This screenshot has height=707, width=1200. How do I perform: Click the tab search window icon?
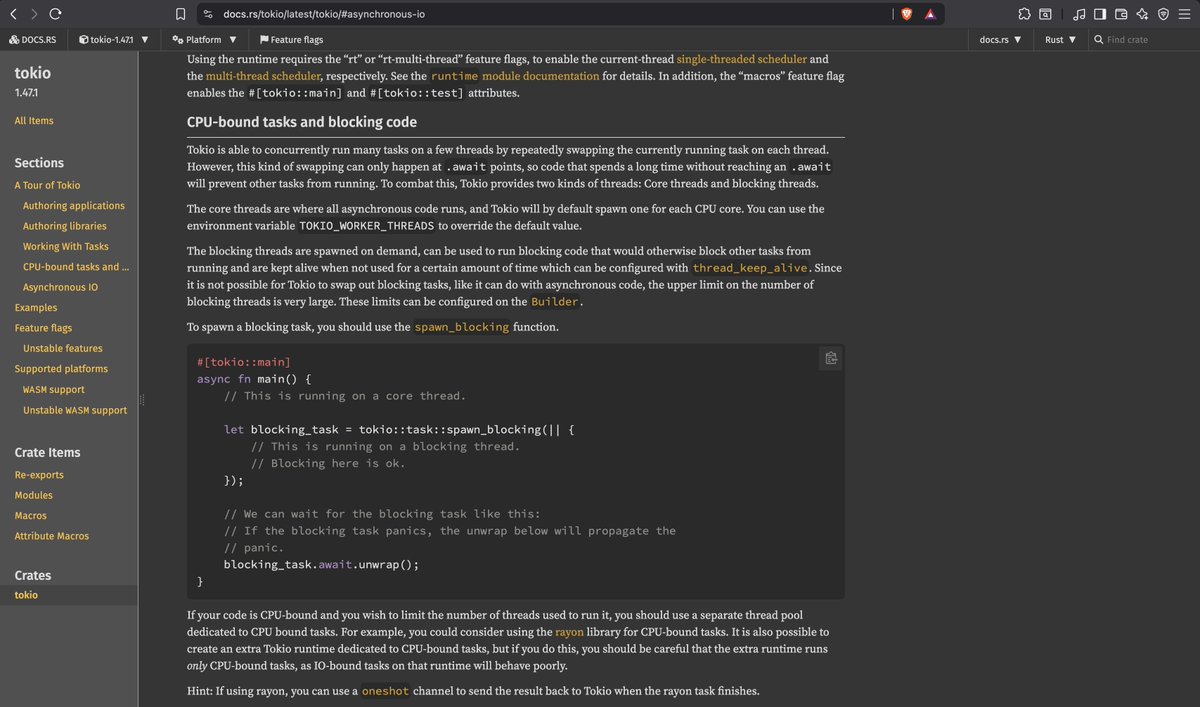[1045, 14]
